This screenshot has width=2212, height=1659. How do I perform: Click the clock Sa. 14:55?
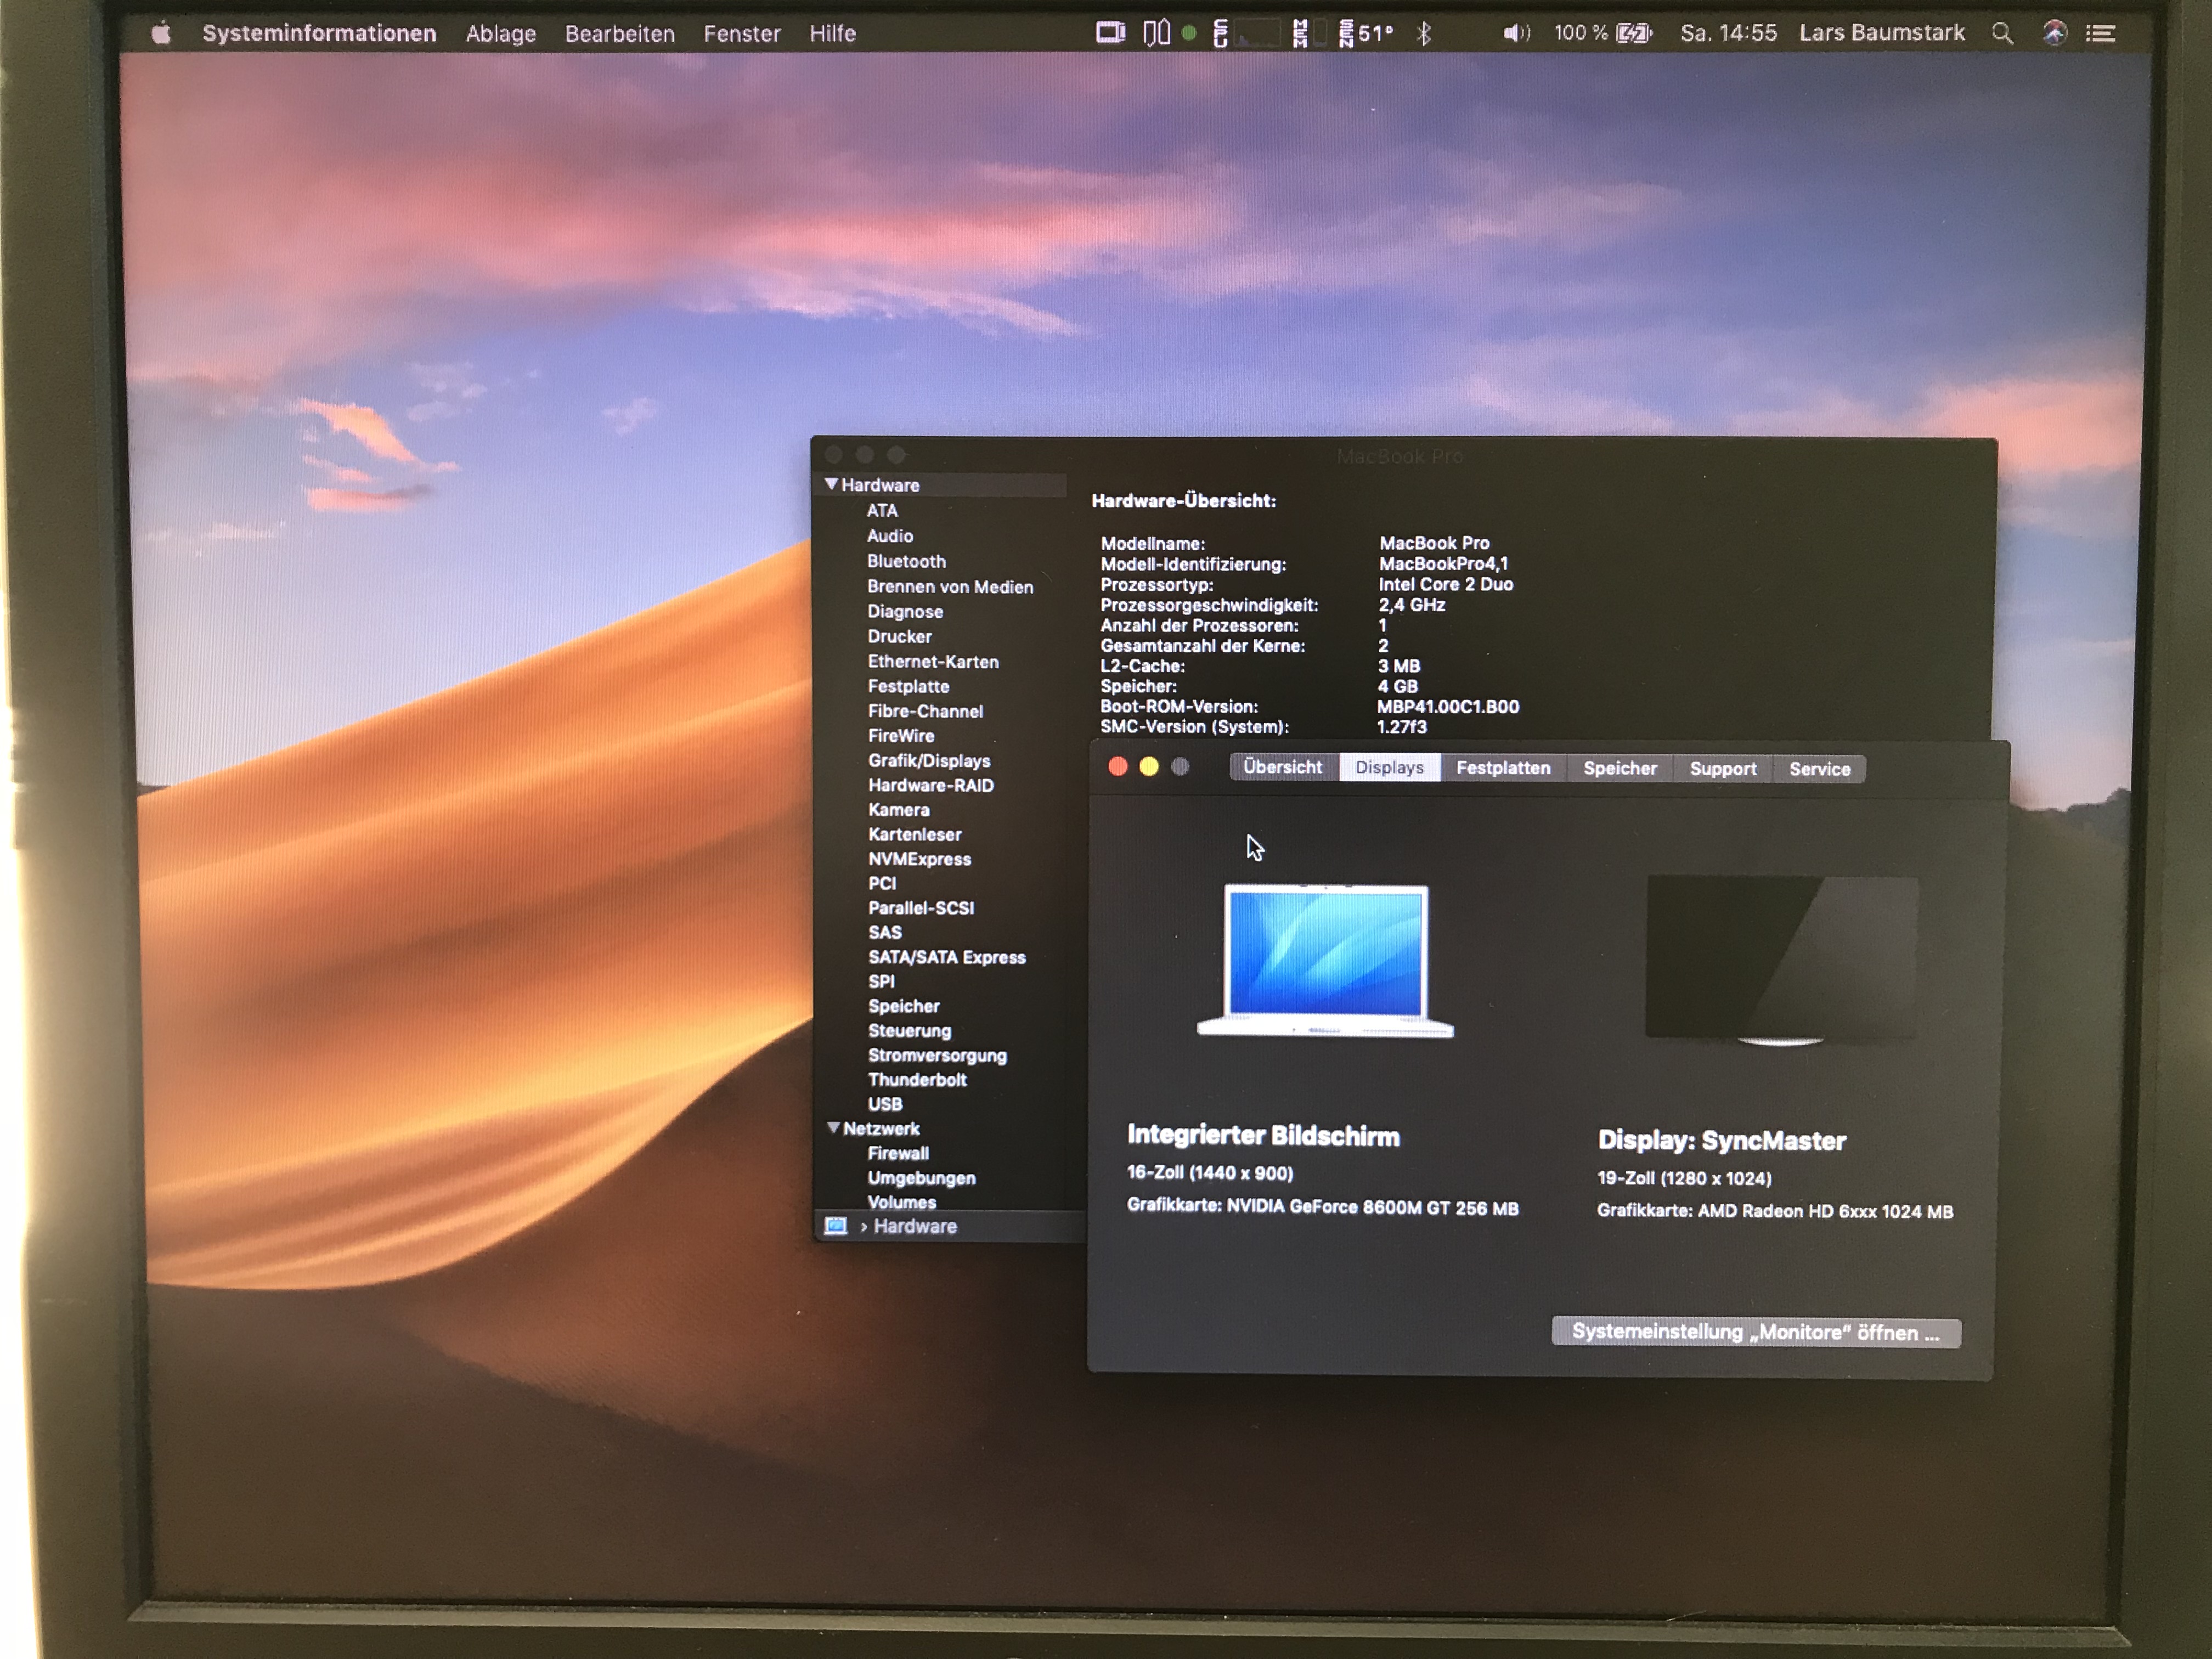pyautogui.click(x=1729, y=33)
